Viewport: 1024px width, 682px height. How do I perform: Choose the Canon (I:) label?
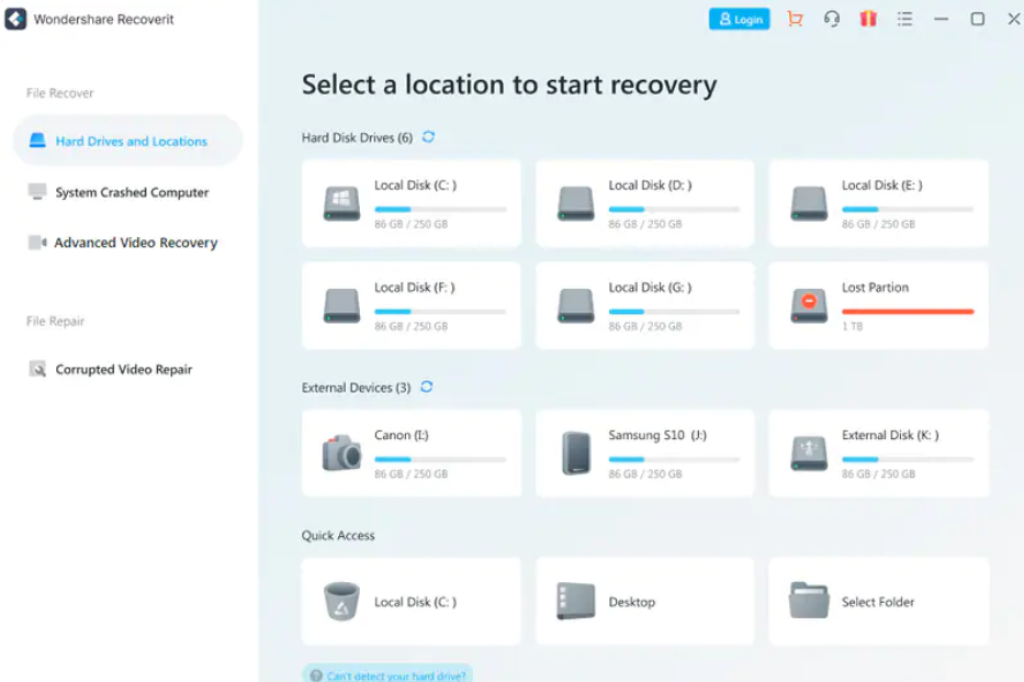402,435
